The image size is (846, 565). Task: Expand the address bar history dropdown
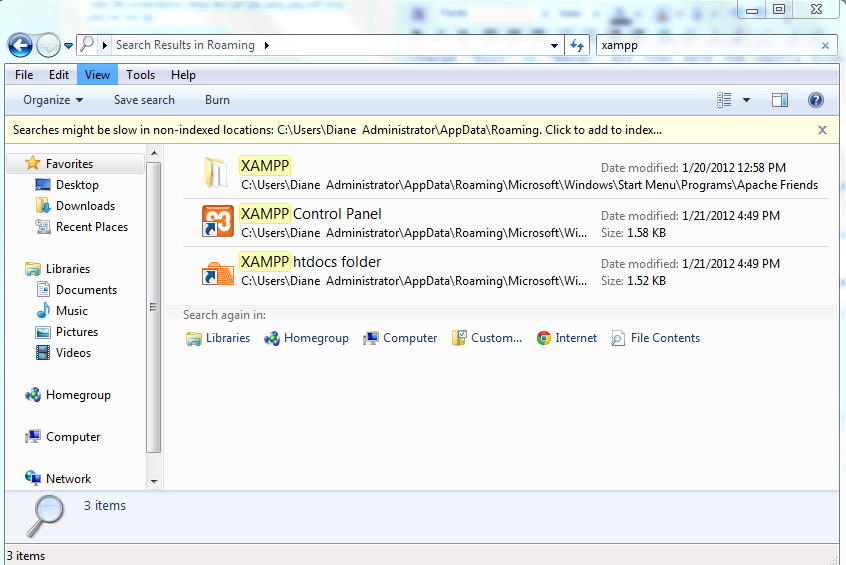(x=555, y=45)
